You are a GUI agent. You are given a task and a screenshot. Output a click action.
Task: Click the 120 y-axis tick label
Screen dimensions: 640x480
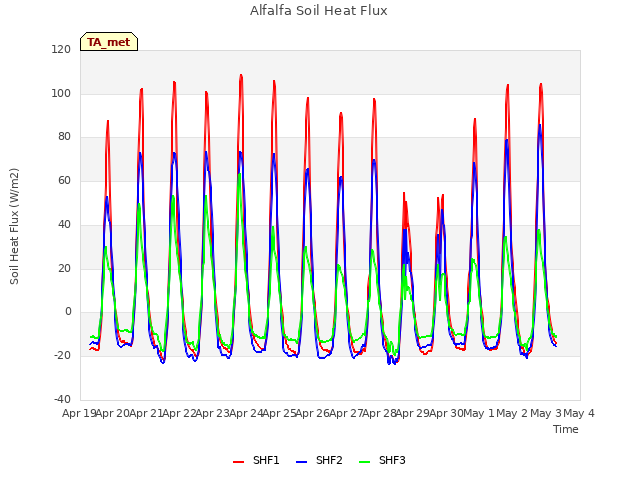pos(61,49)
